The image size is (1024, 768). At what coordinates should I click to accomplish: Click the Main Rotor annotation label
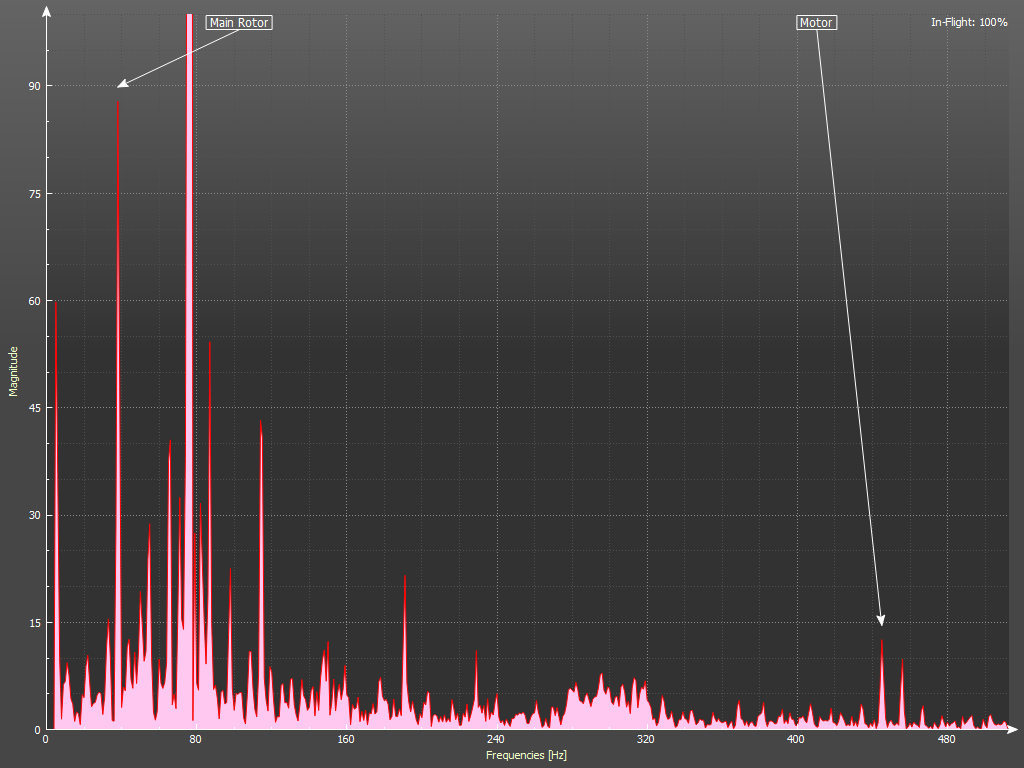[x=239, y=22]
